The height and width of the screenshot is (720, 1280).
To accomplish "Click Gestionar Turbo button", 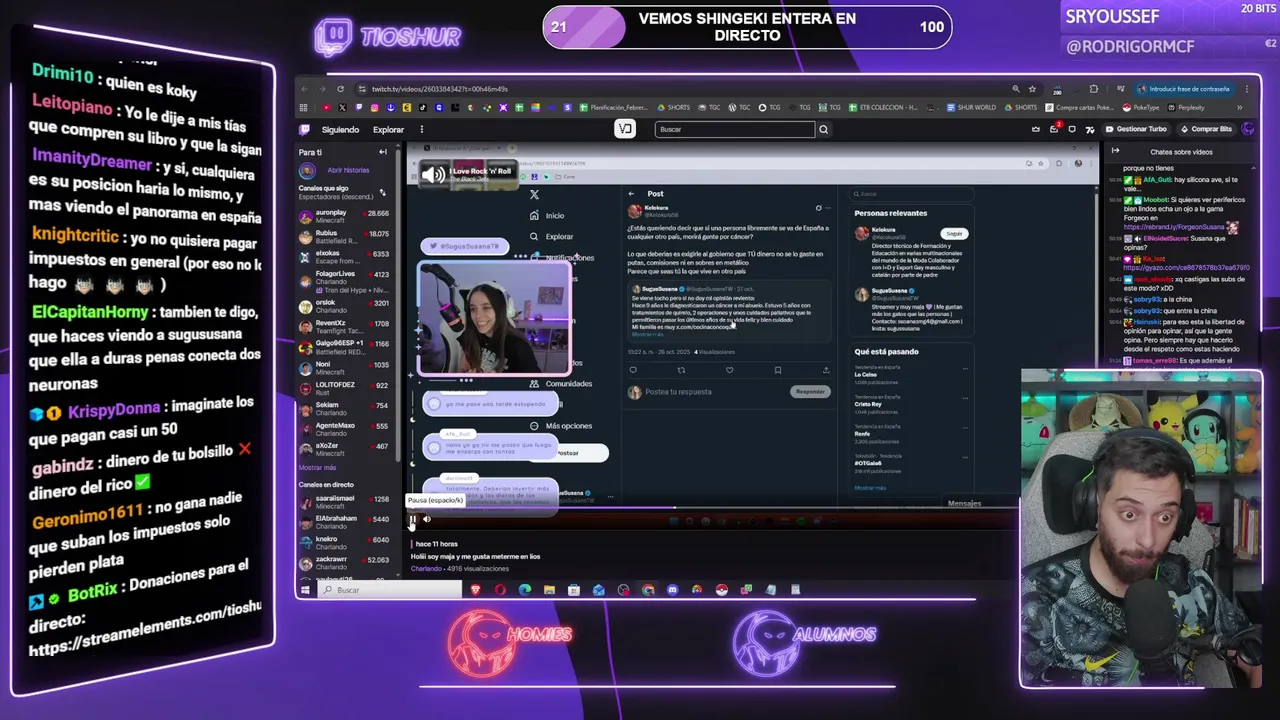I will 1136,129.
